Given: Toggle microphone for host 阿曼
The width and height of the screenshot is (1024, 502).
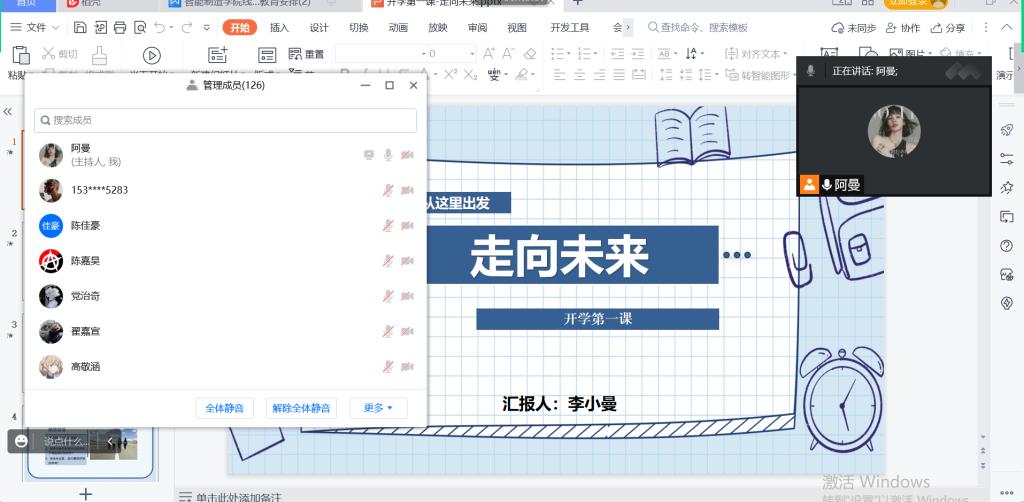Looking at the screenshot, I should (388, 155).
